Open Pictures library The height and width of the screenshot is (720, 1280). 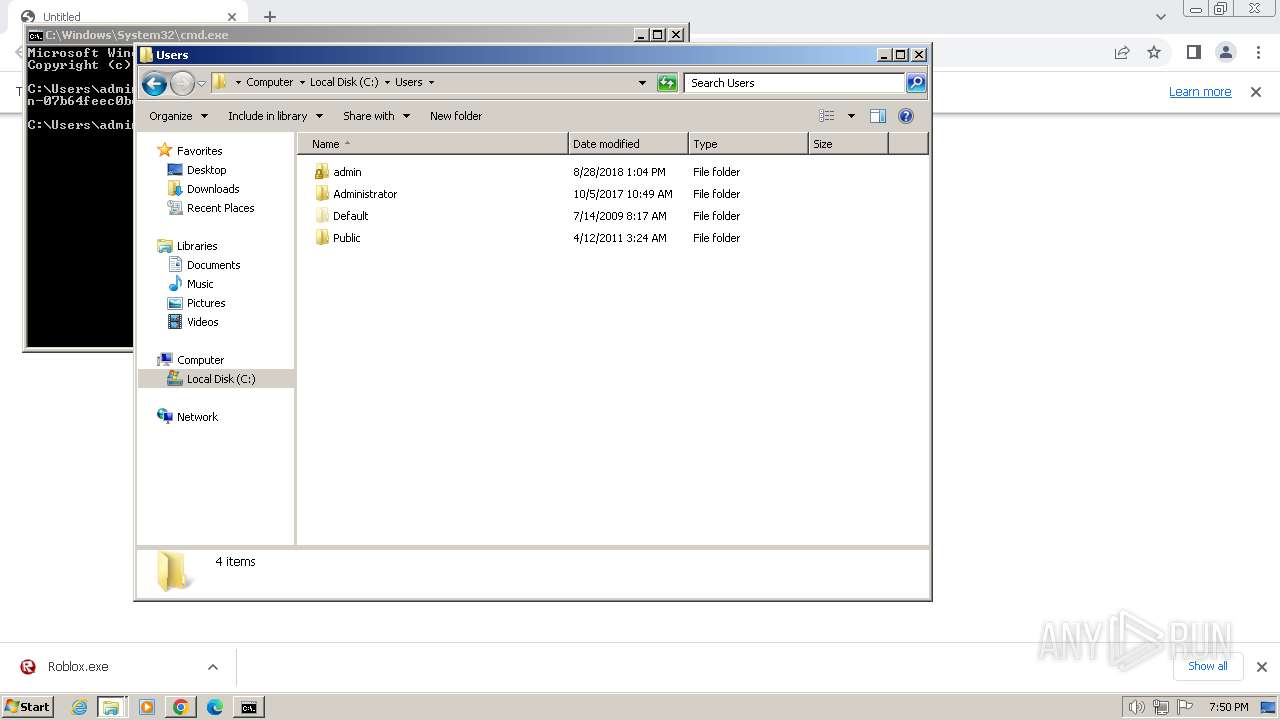tap(206, 303)
